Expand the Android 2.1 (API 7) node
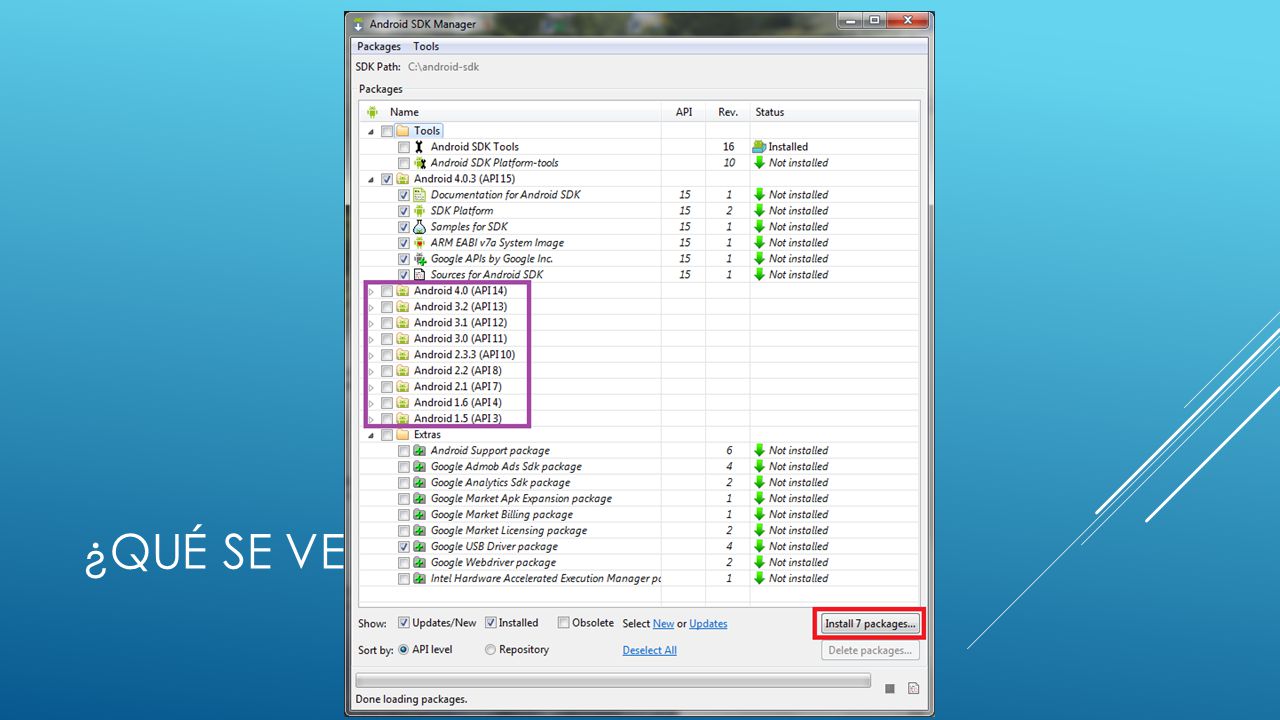Image resolution: width=1280 pixels, height=720 pixels. pyautogui.click(x=372, y=387)
